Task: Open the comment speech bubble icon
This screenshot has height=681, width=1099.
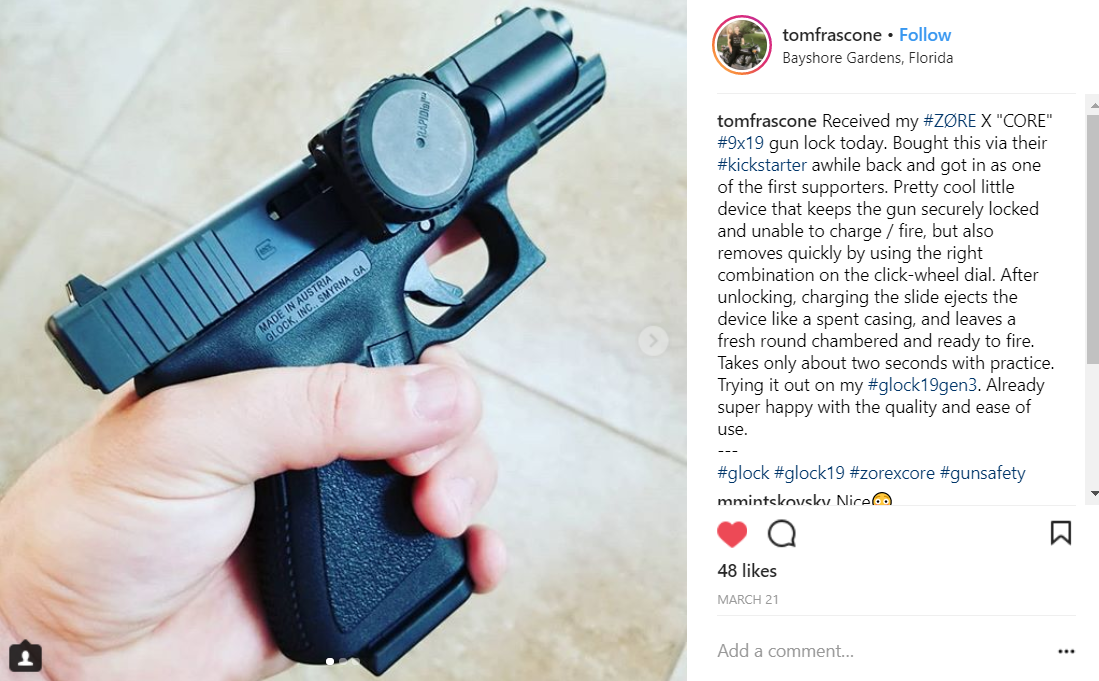Action: click(x=781, y=534)
